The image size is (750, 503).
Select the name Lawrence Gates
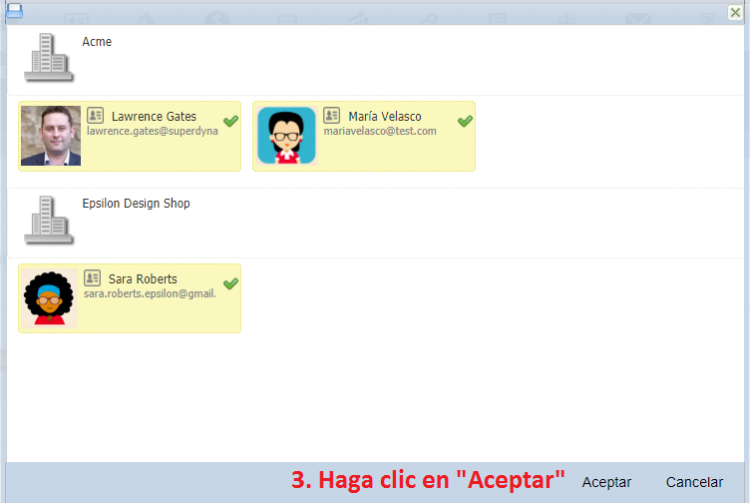tap(154, 116)
